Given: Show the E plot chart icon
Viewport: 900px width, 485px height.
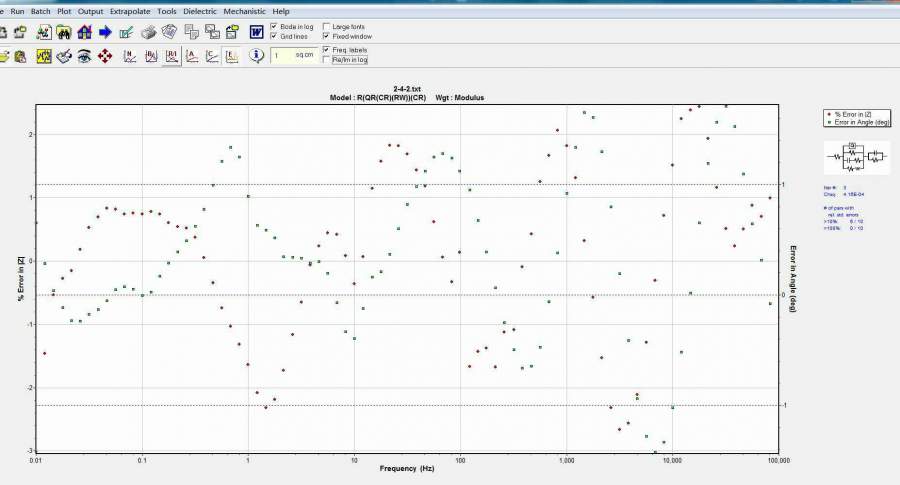Looking at the screenshot, I should point(232,56).
